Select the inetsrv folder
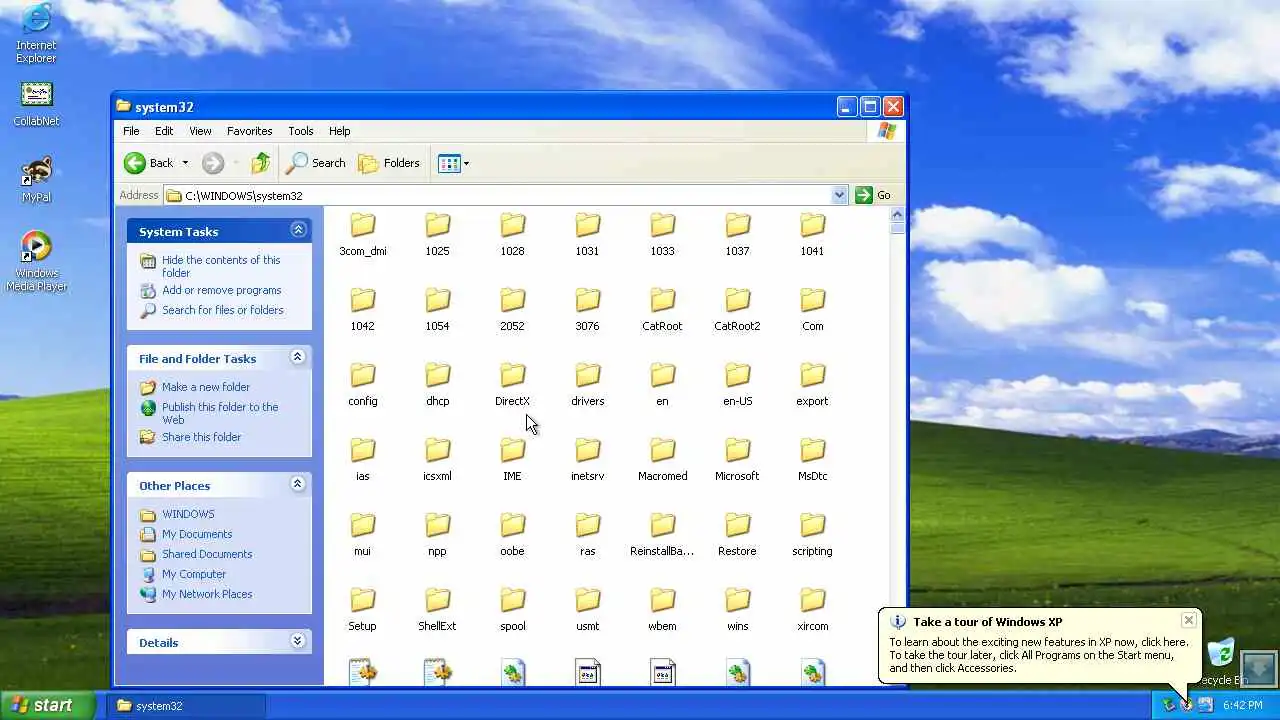The width and height of the screenshot is (1280, 720). pos(587,460)
